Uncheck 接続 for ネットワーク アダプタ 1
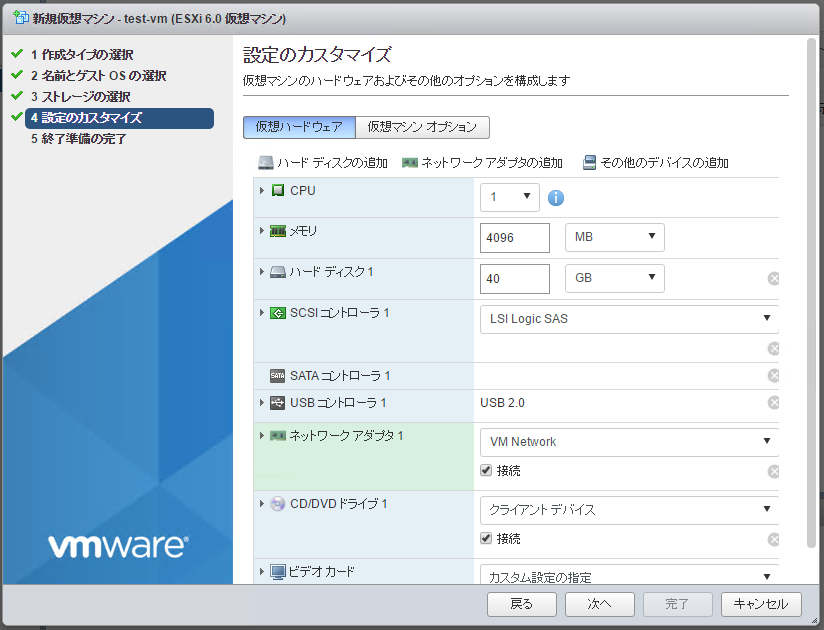824x630 pixels. point(485,470)
